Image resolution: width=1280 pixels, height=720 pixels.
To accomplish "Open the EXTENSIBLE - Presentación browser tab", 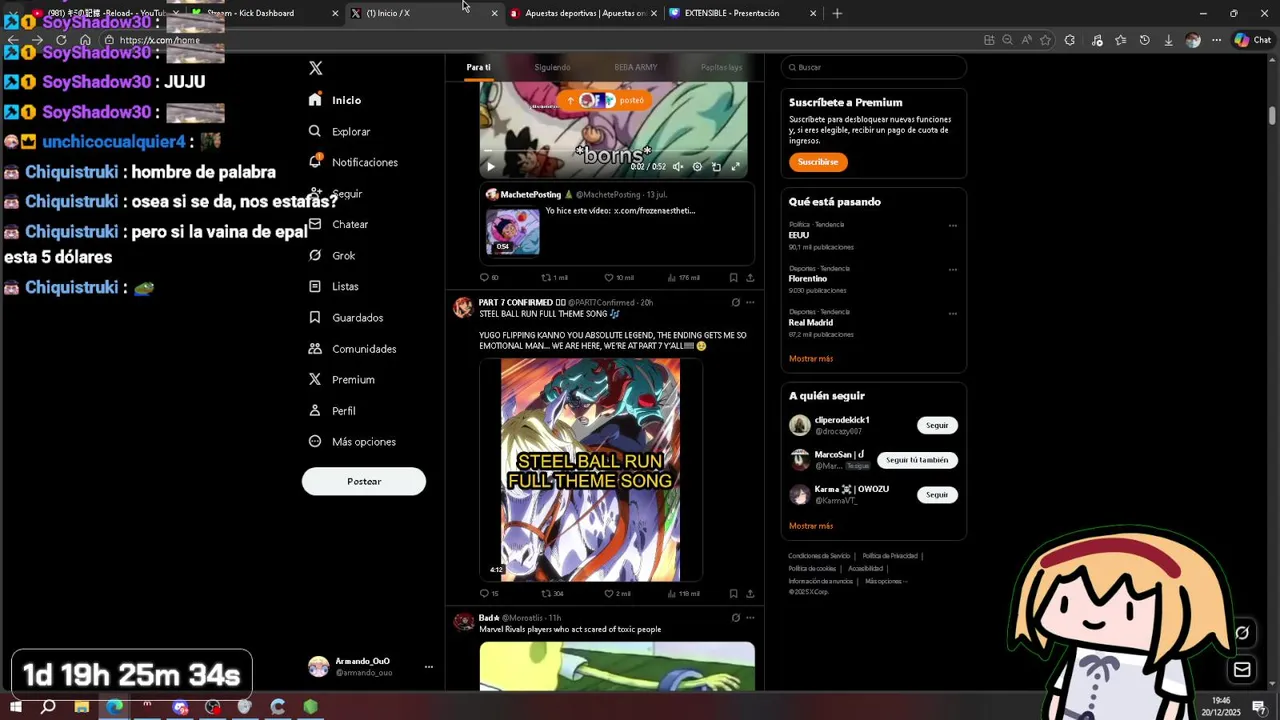I will pyautogui.click(x=742, y=13).
